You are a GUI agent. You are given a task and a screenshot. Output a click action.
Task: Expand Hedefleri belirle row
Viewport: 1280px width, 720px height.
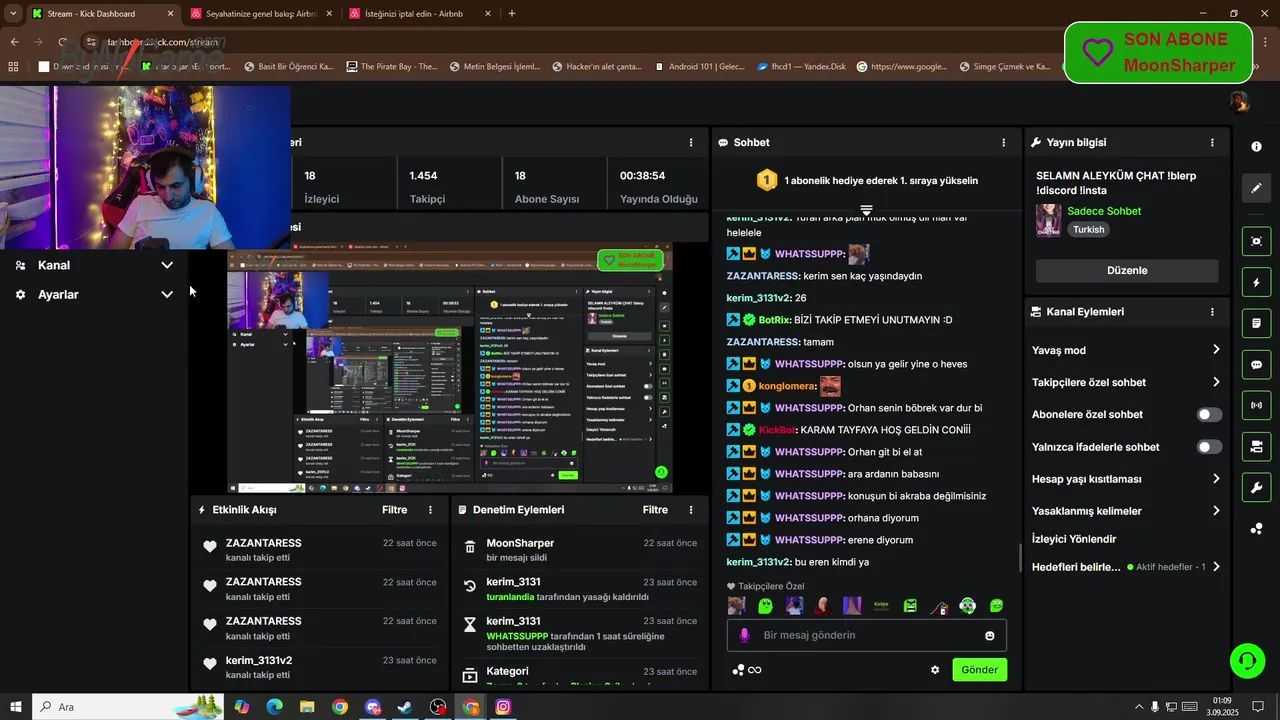click(x=1126, y=567)
